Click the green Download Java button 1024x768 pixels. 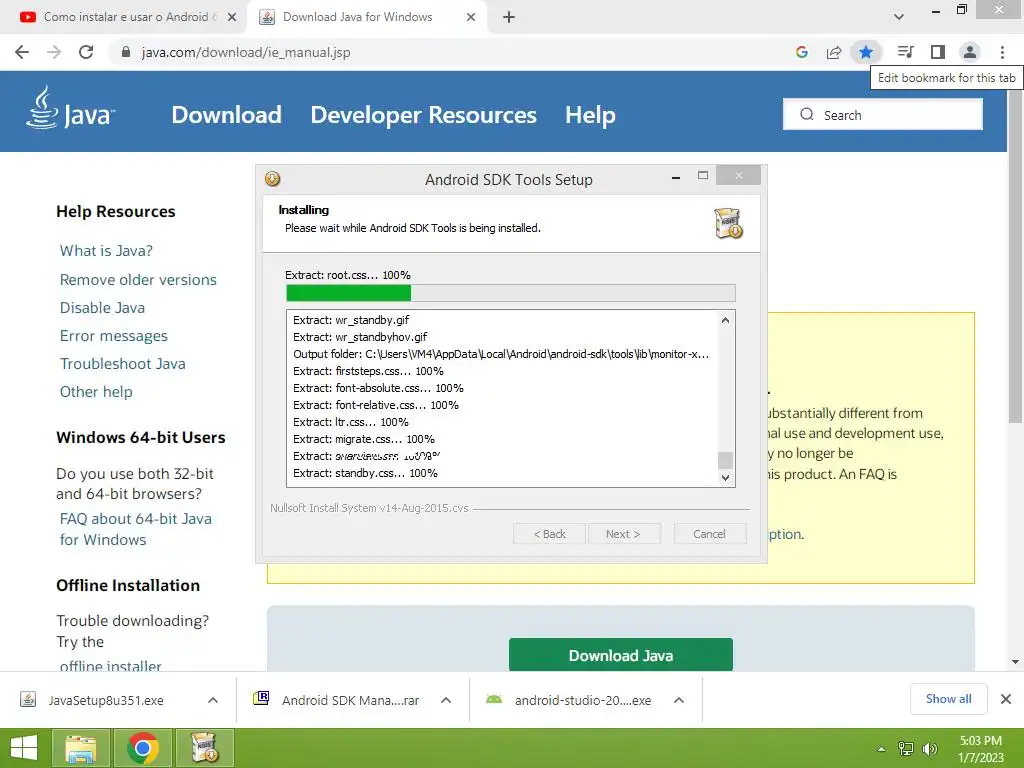620,654
